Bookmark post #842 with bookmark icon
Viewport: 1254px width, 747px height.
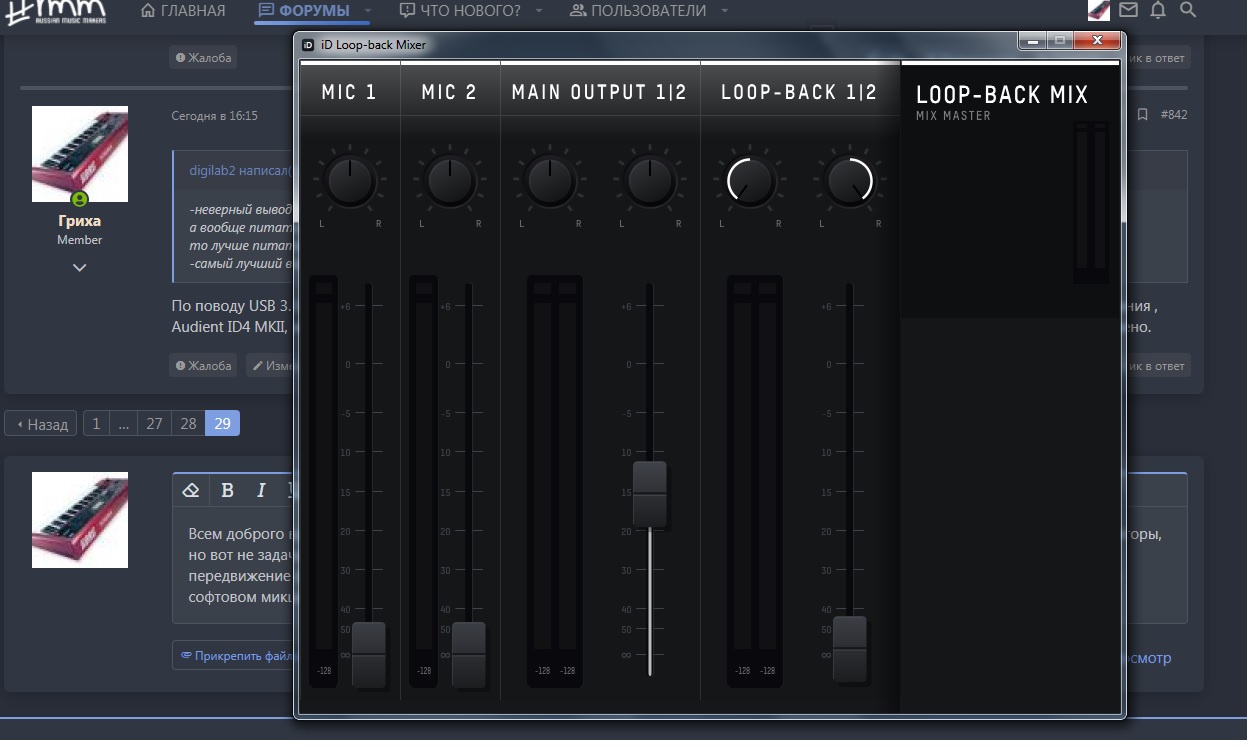tap(1142, 115)
